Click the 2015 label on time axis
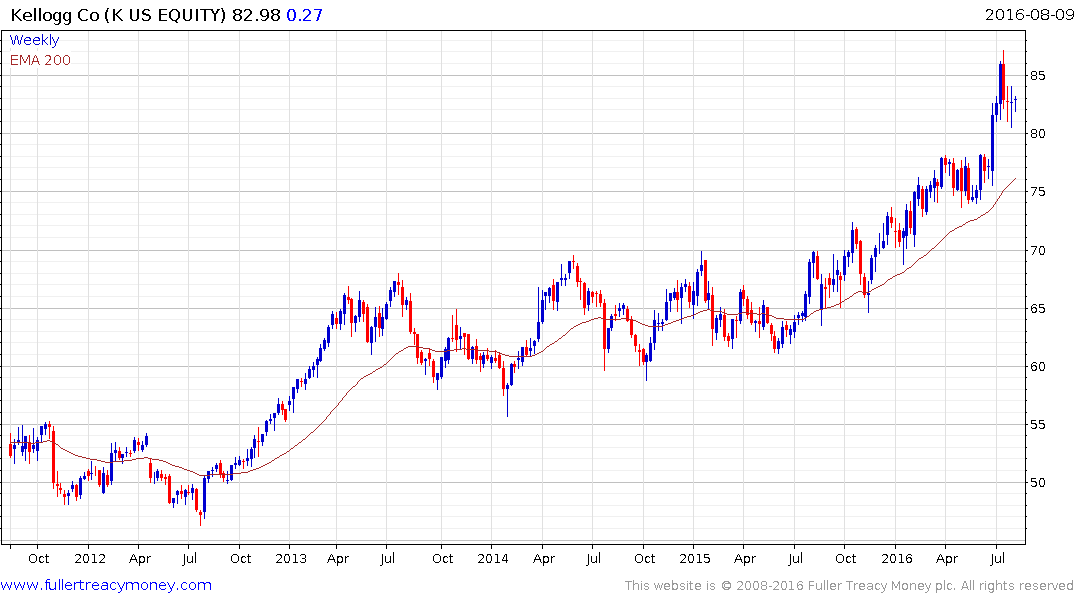This screenshot has height=600, width=1075. tap(694, 558)
